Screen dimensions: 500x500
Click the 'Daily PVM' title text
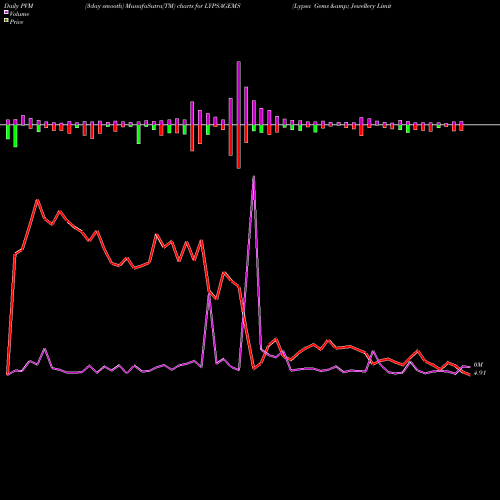(19, 6)
